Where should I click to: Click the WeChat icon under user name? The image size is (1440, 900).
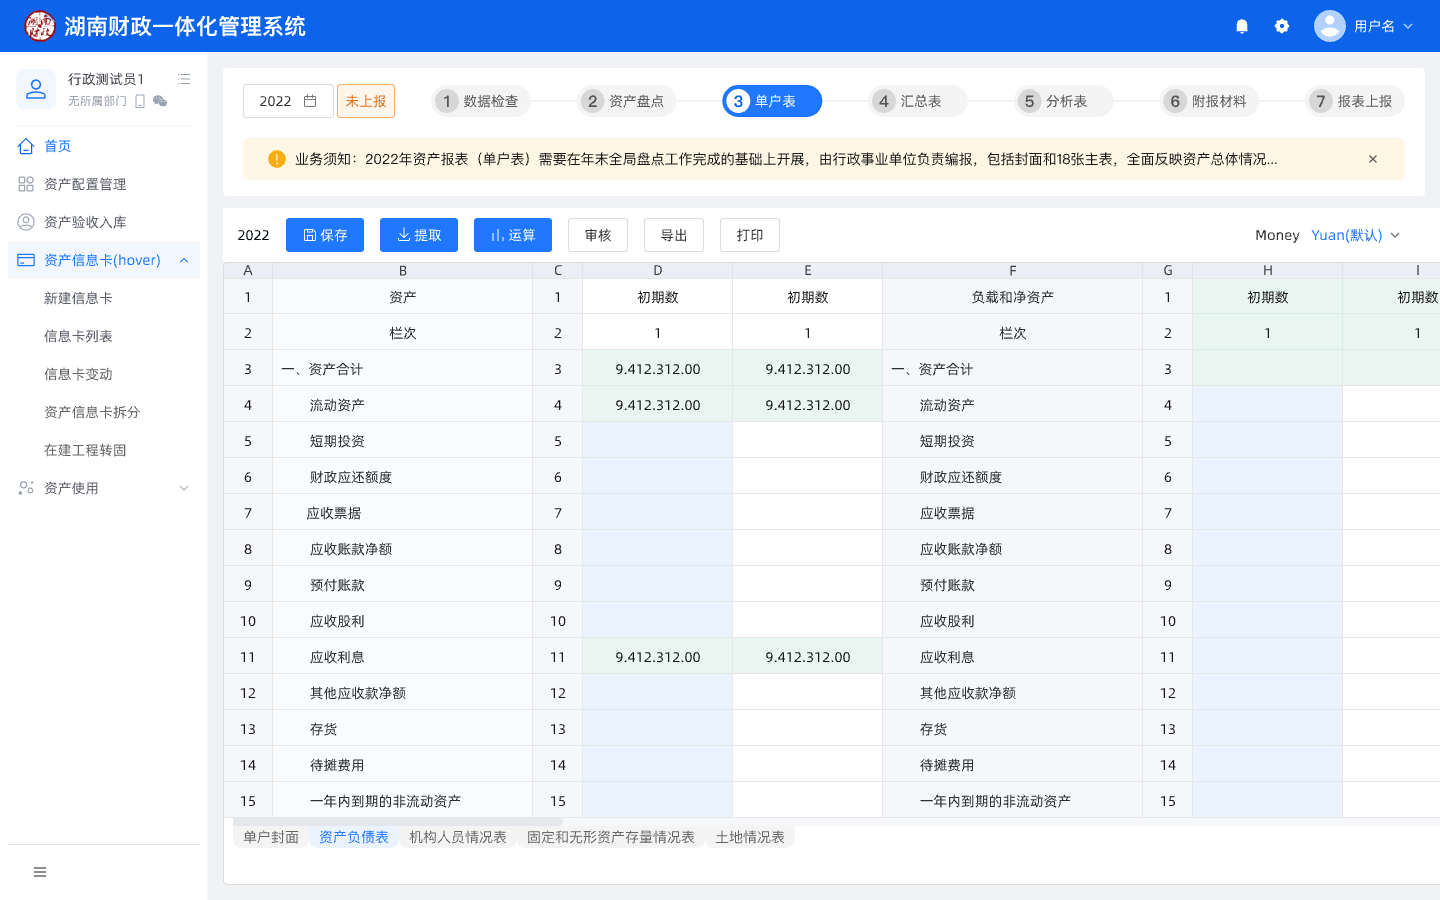point(160,101)
